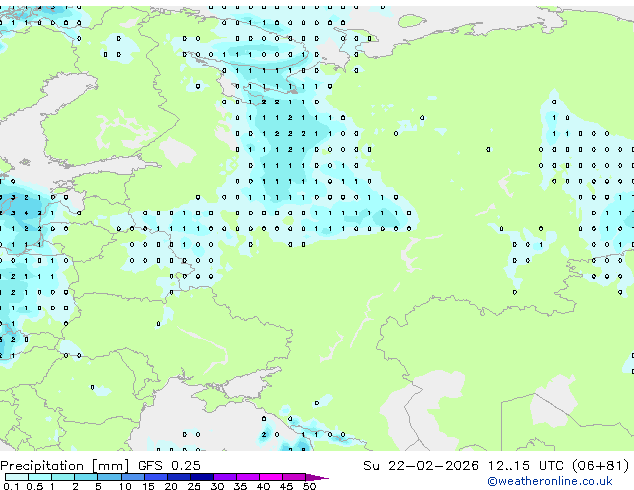This screenshot has height=490, width=634.
Task: Click the 0.1–0.5 mm legend color swatch
Action: (x=17, y=477)
